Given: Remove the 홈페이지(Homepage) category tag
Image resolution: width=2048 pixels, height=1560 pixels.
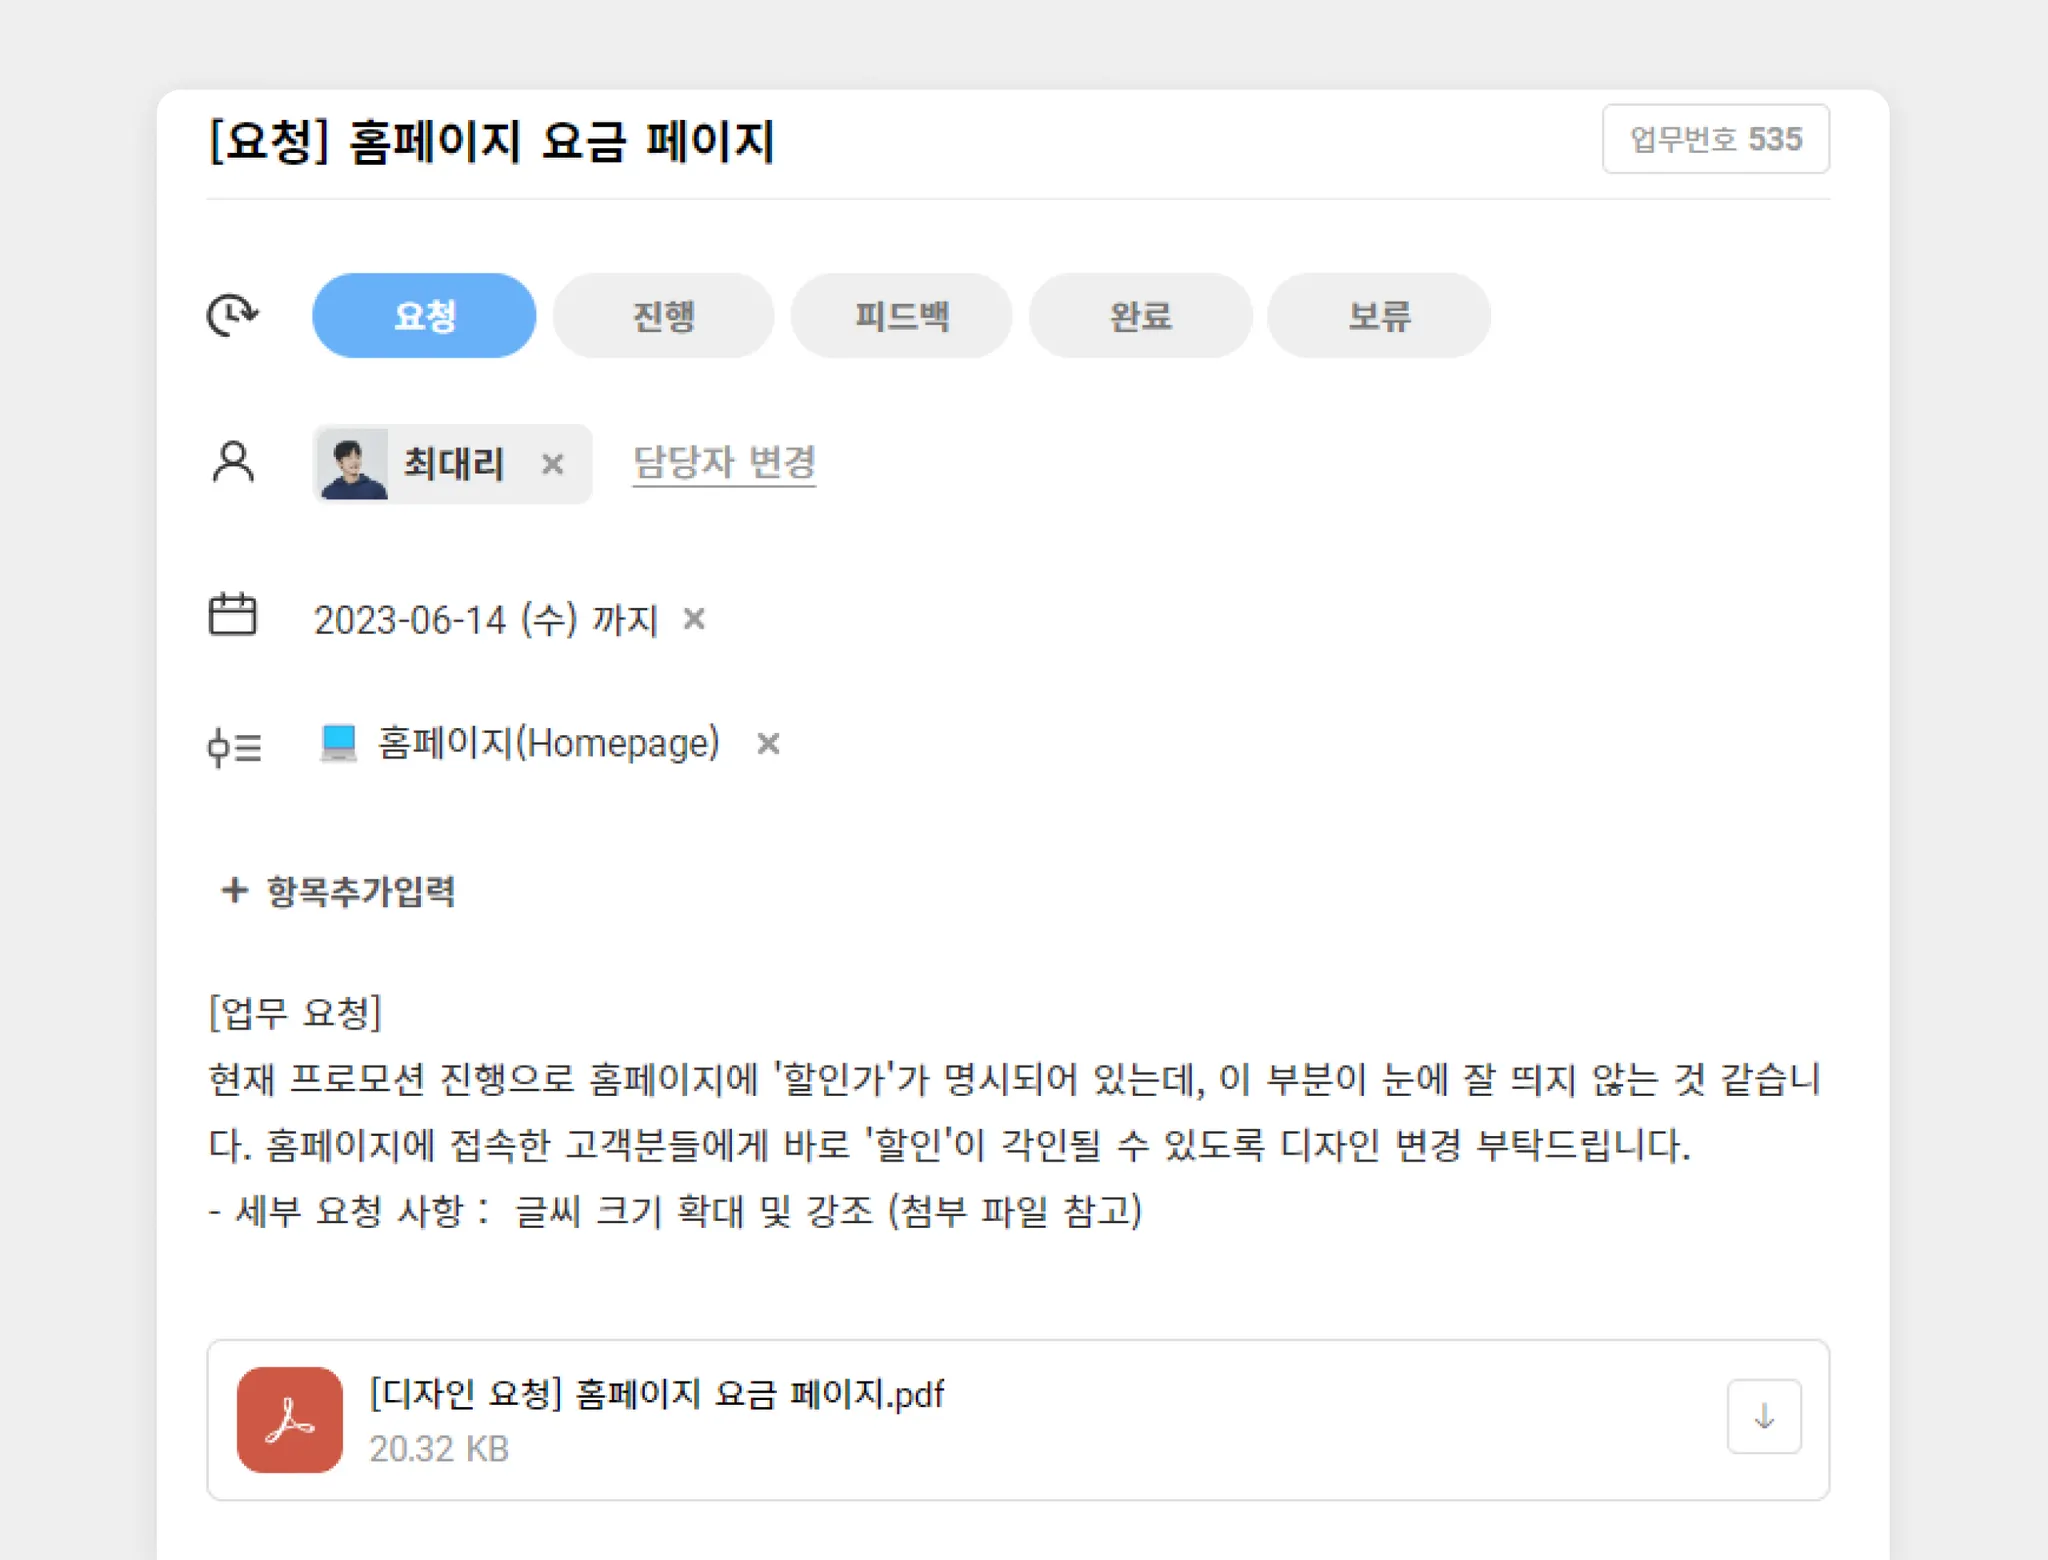Looking at the screenshot, I should coord(768,743).
